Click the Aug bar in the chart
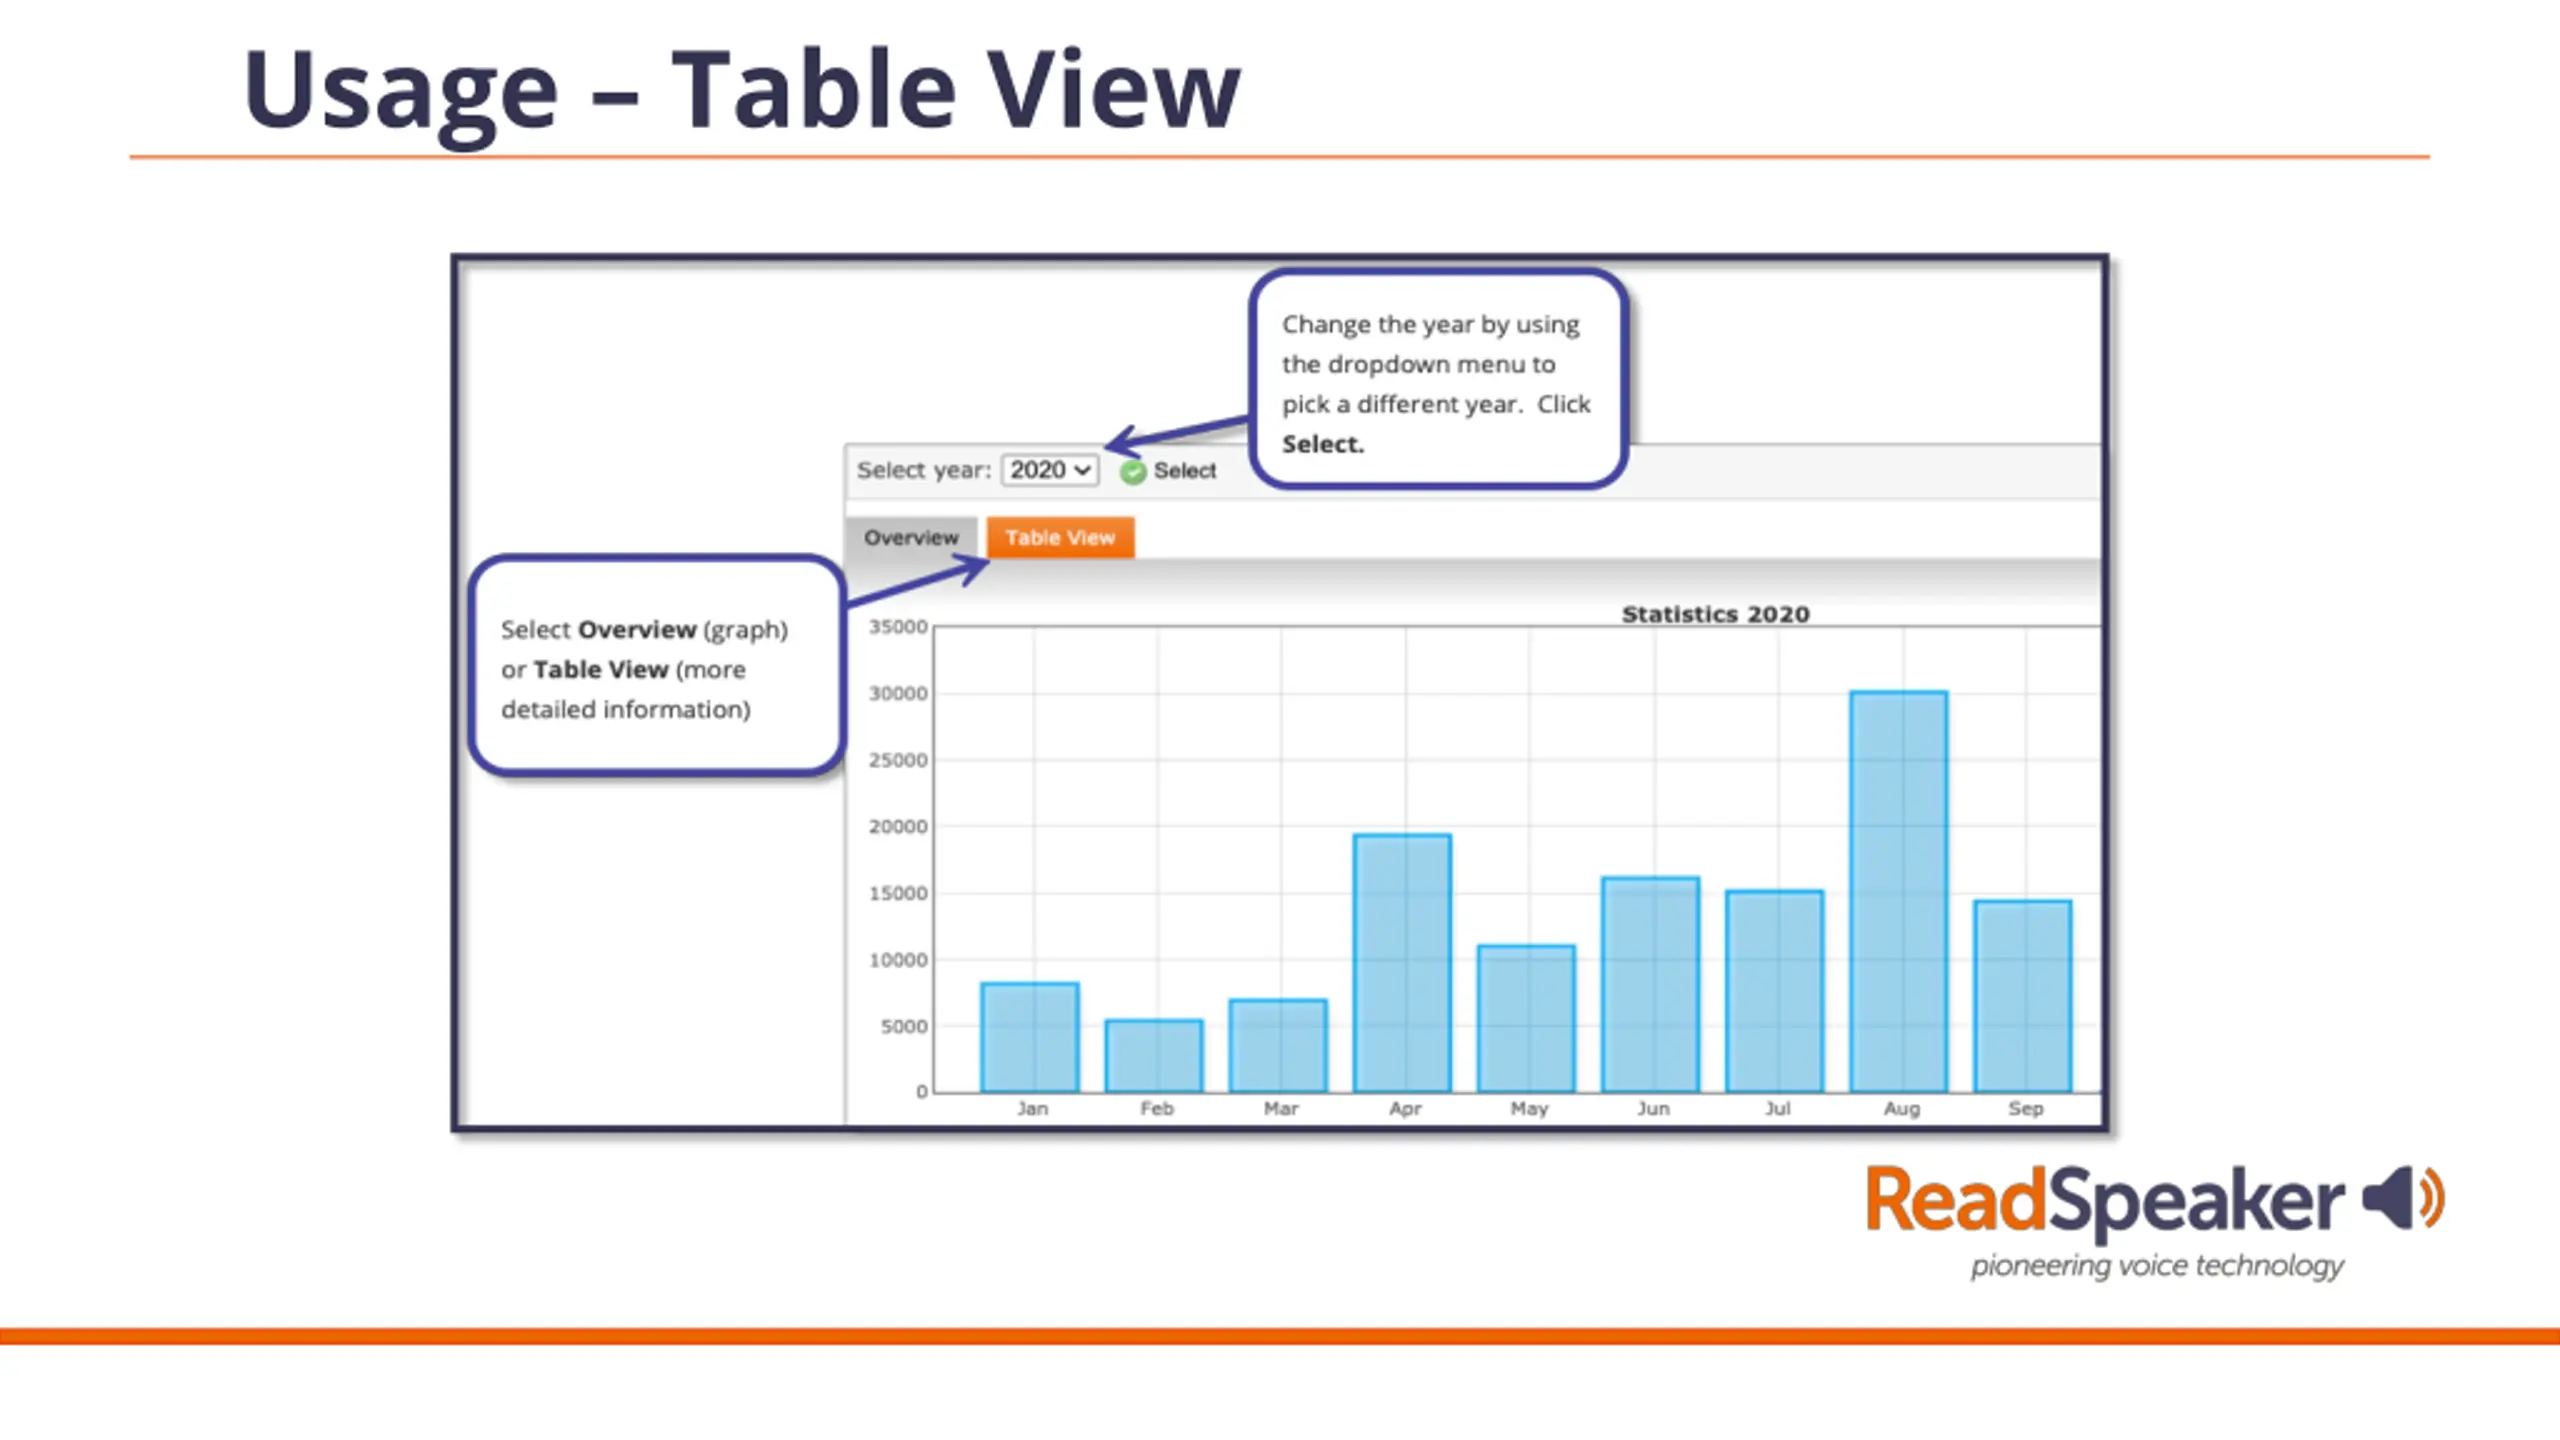Viewport: 2560px width, 1440px height. (x=1898, y=891)
